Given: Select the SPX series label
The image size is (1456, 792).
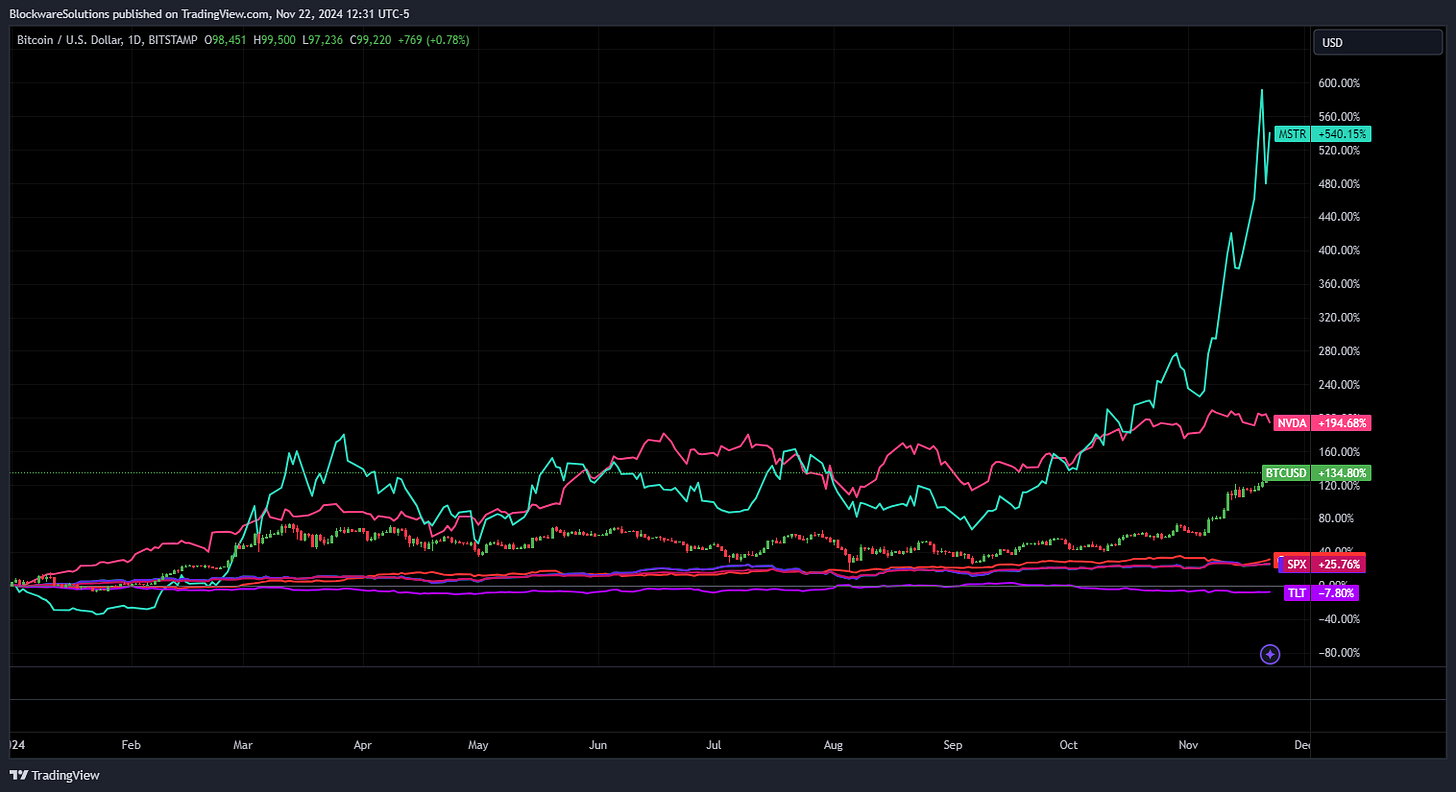Looking at the screenshot, I should (1296, 565).
